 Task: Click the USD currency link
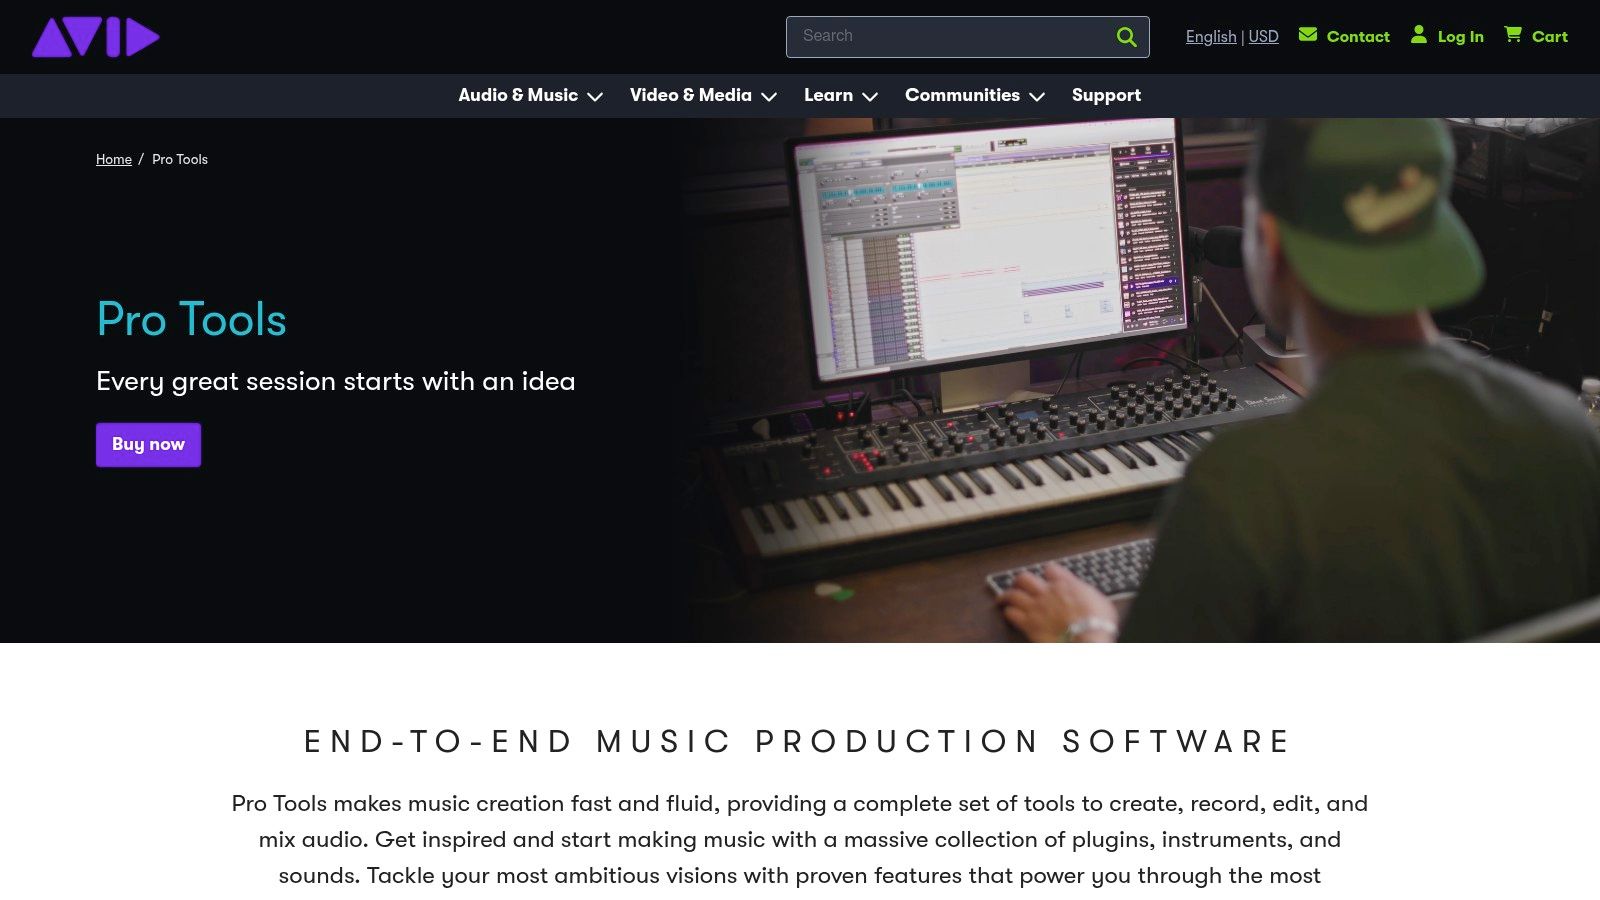[x=1263, y=36]
